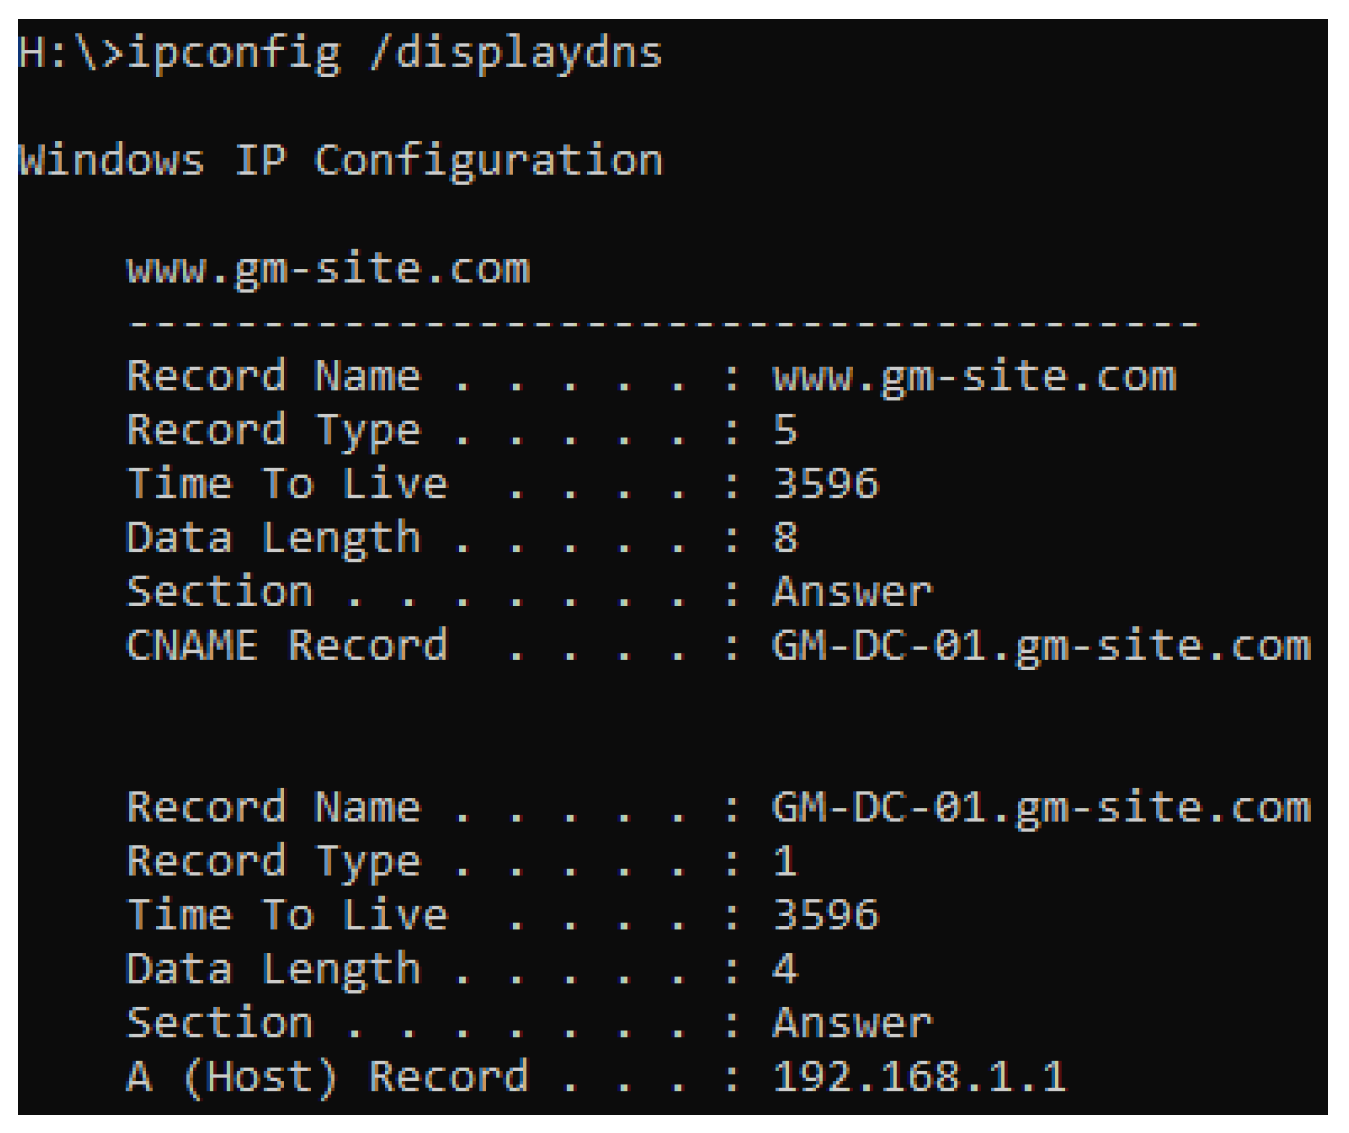Viewport: 1349px width, 1133px height.
Task: Click the 'H:\>' command prompt
Action: [x=70, y=53]
